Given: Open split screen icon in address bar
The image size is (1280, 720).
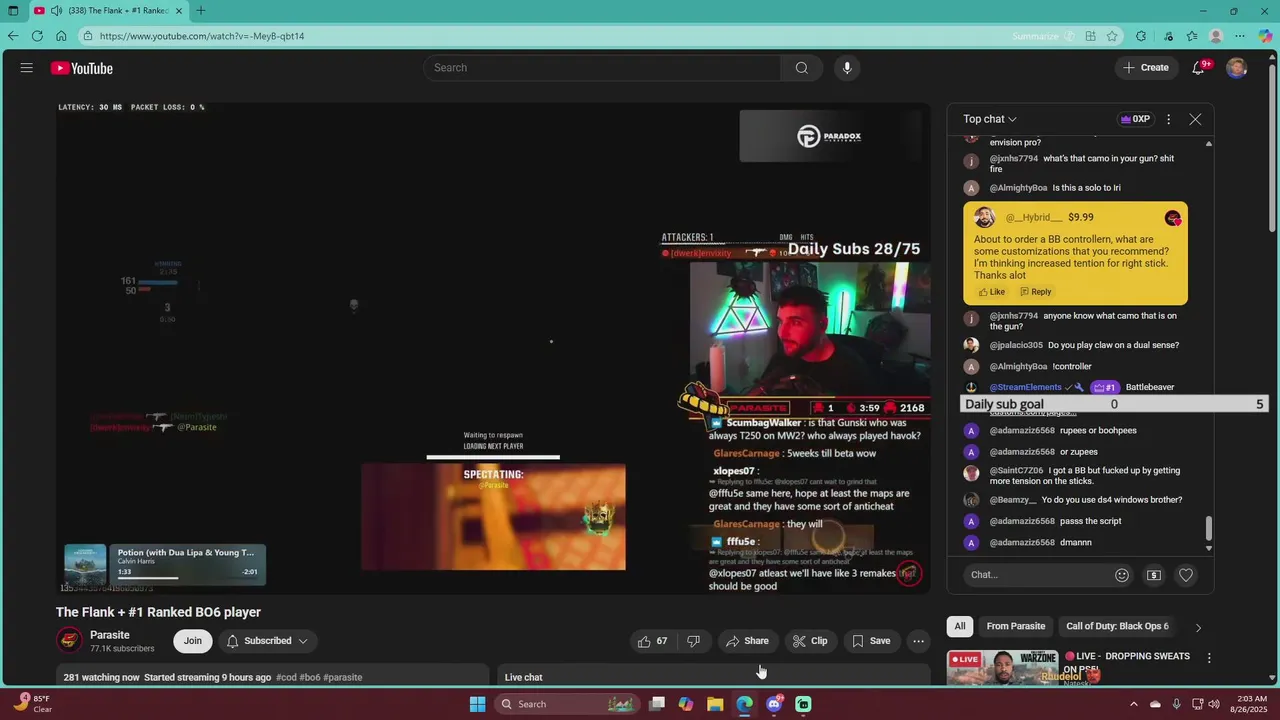Looking at the screenshot, I should point(1090,36).
